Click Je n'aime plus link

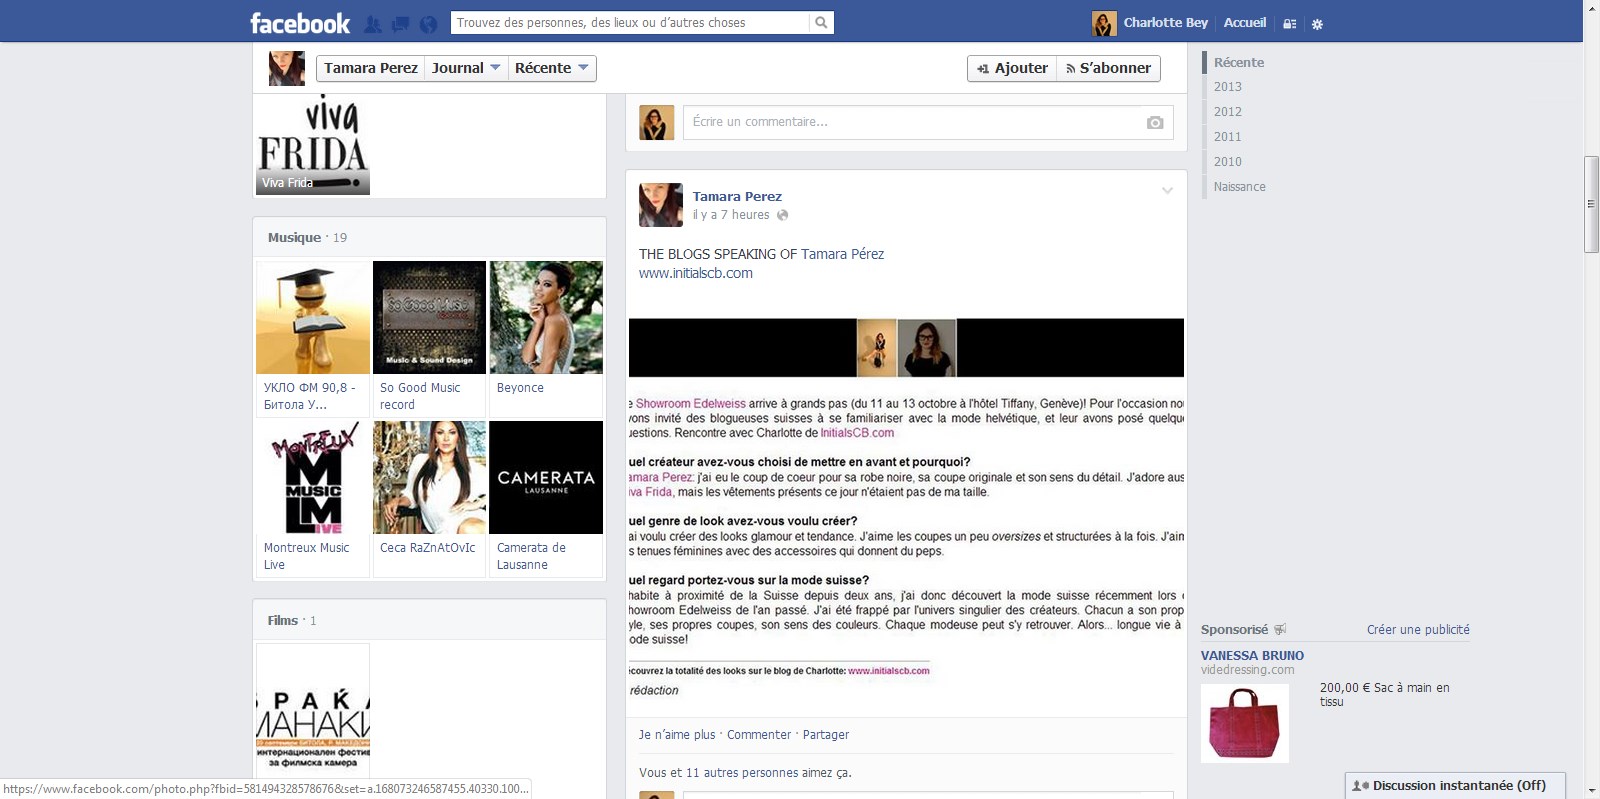tap(677, 735)
